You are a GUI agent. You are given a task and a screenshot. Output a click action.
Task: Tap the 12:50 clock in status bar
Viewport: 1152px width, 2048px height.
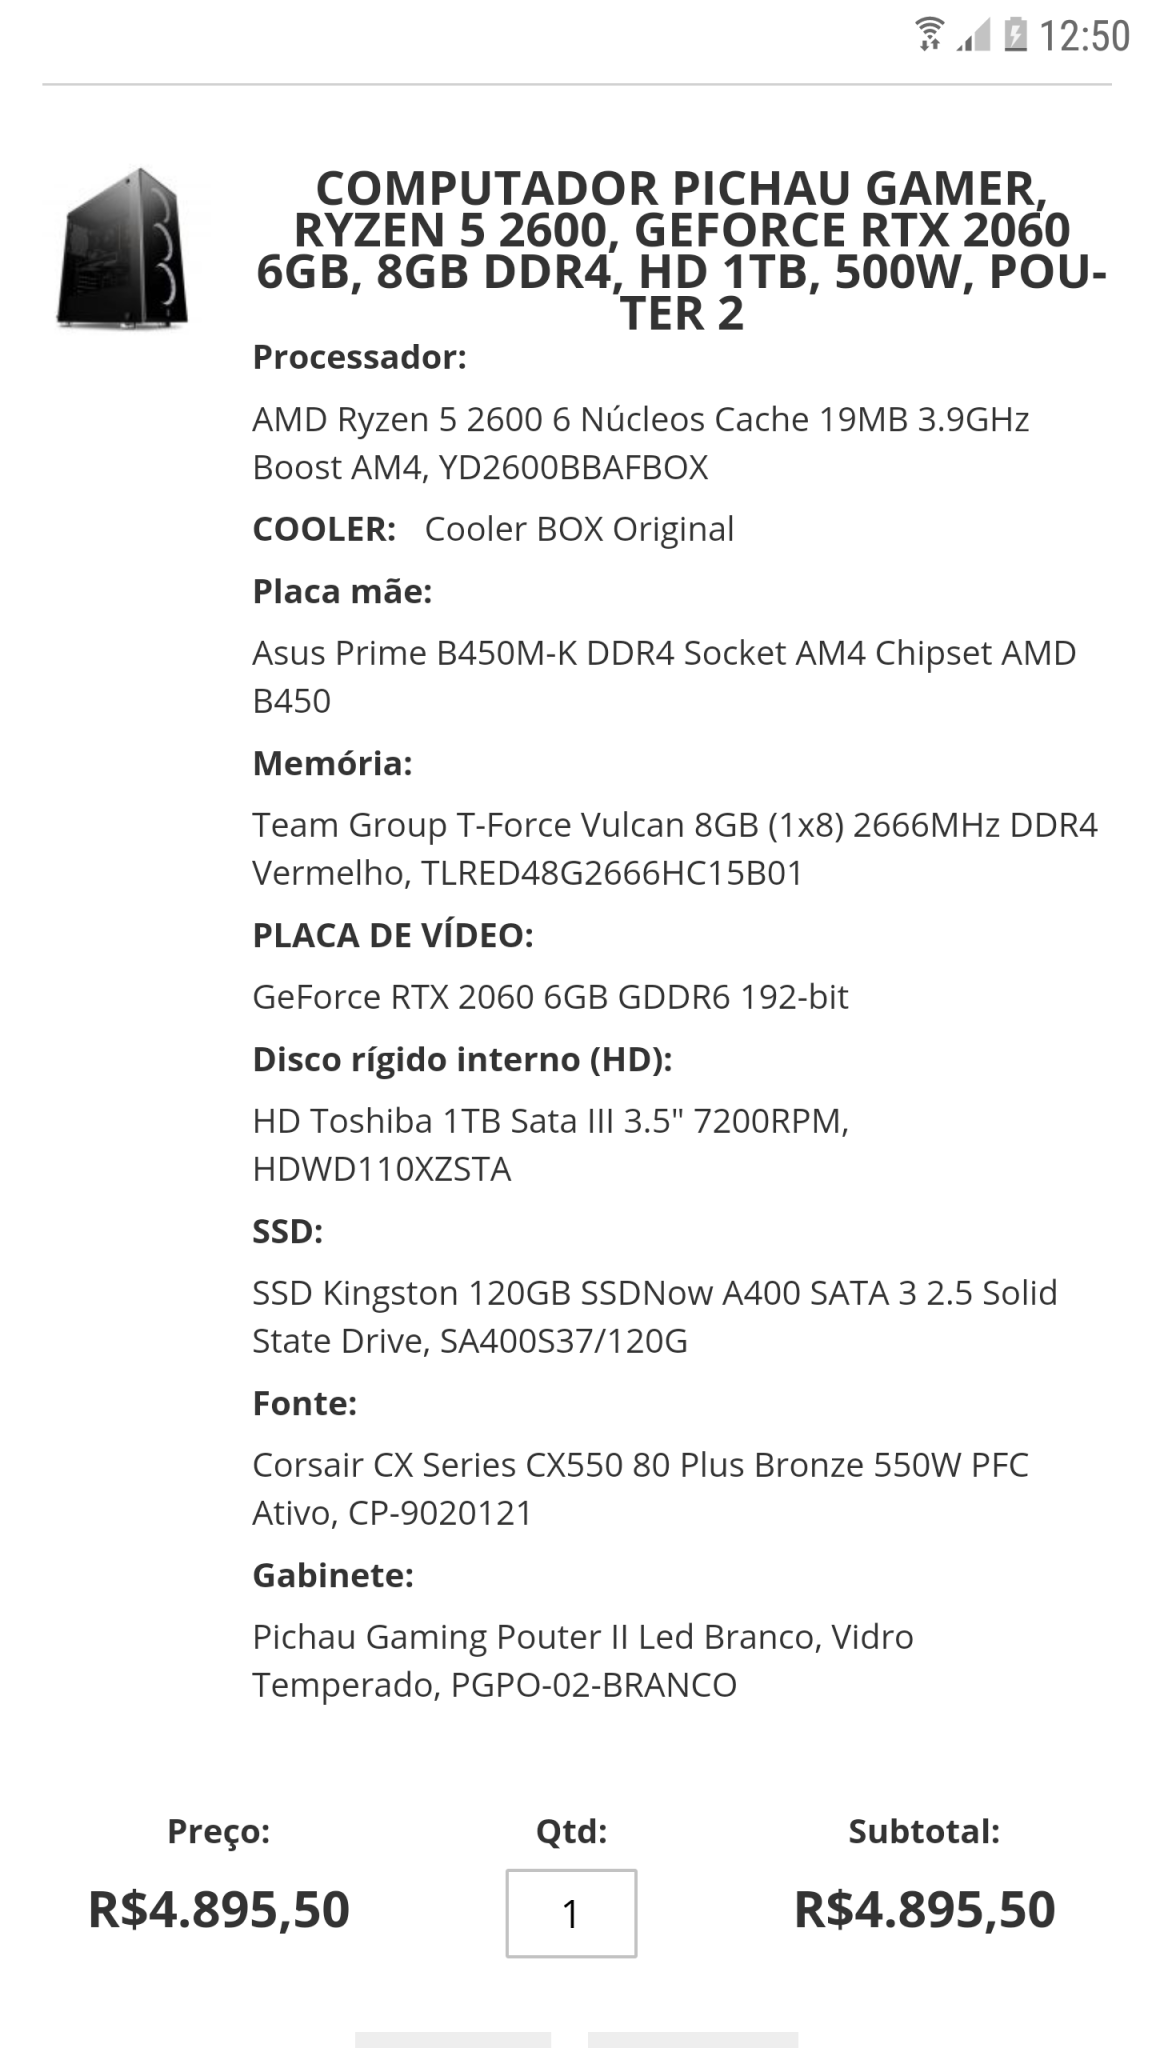point(1085,36)
